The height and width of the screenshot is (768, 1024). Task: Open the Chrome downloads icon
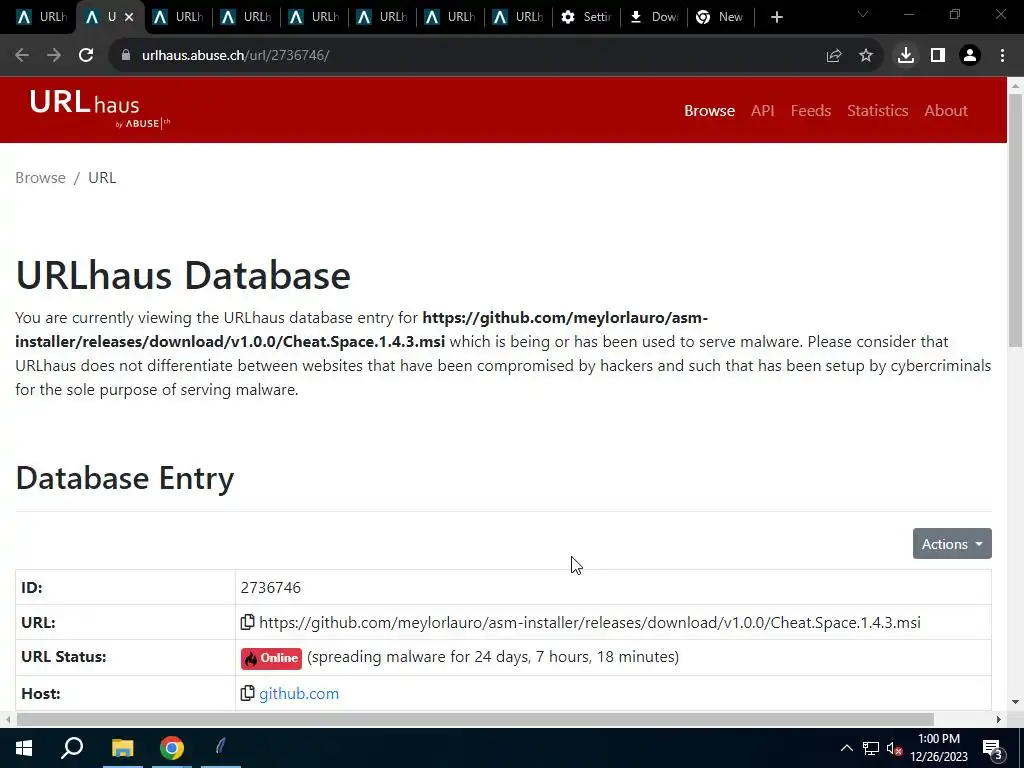click(x=906, y=56)
